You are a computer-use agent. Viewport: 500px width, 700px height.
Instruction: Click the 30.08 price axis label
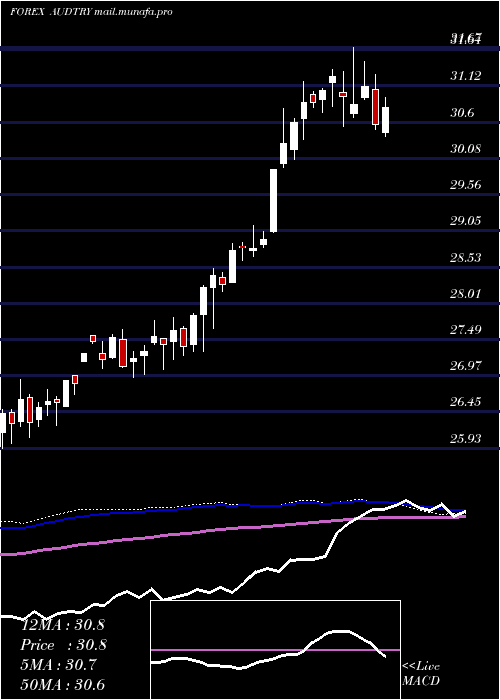(x=466, y=149)
